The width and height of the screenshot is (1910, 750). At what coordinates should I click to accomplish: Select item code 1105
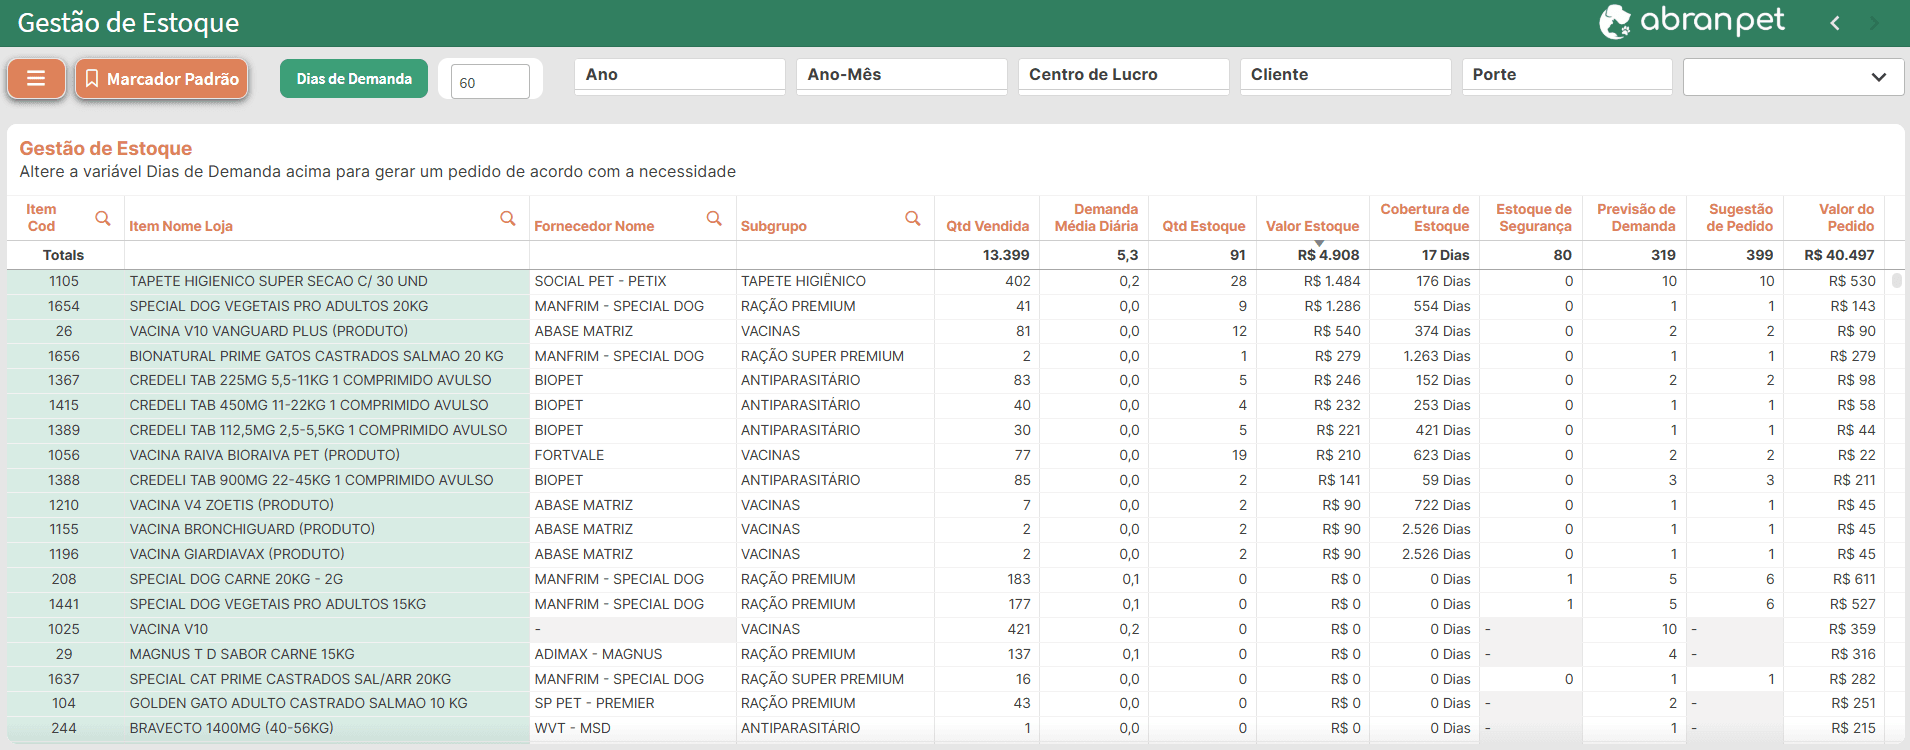(64, 281)
